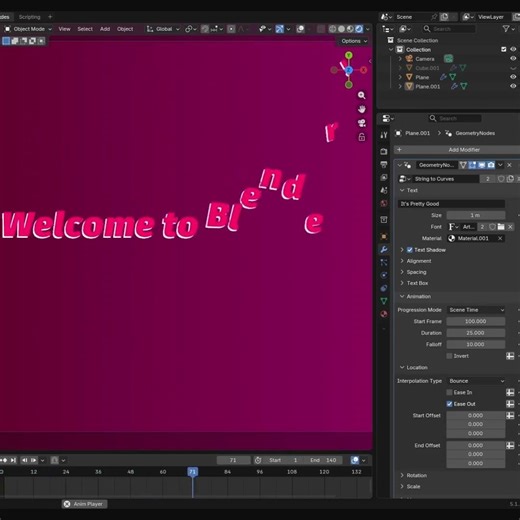
Task: Open the View Layer properties tab icon
Action: pyautogui.click(x=384, y=177)
